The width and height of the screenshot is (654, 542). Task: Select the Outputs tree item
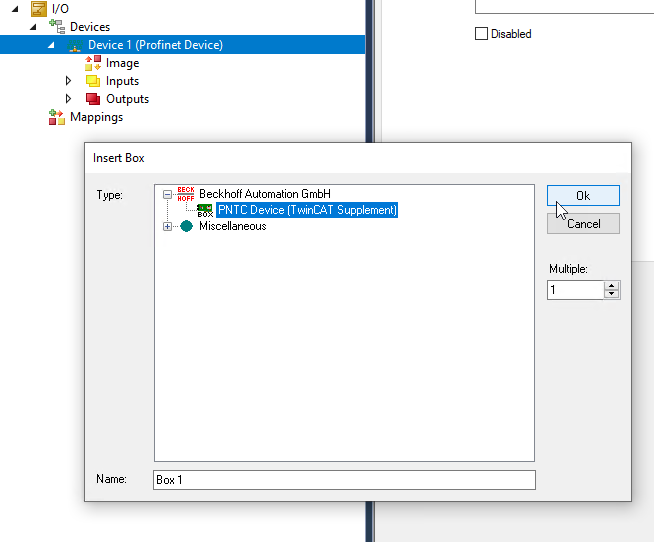[x=127, y=99]
